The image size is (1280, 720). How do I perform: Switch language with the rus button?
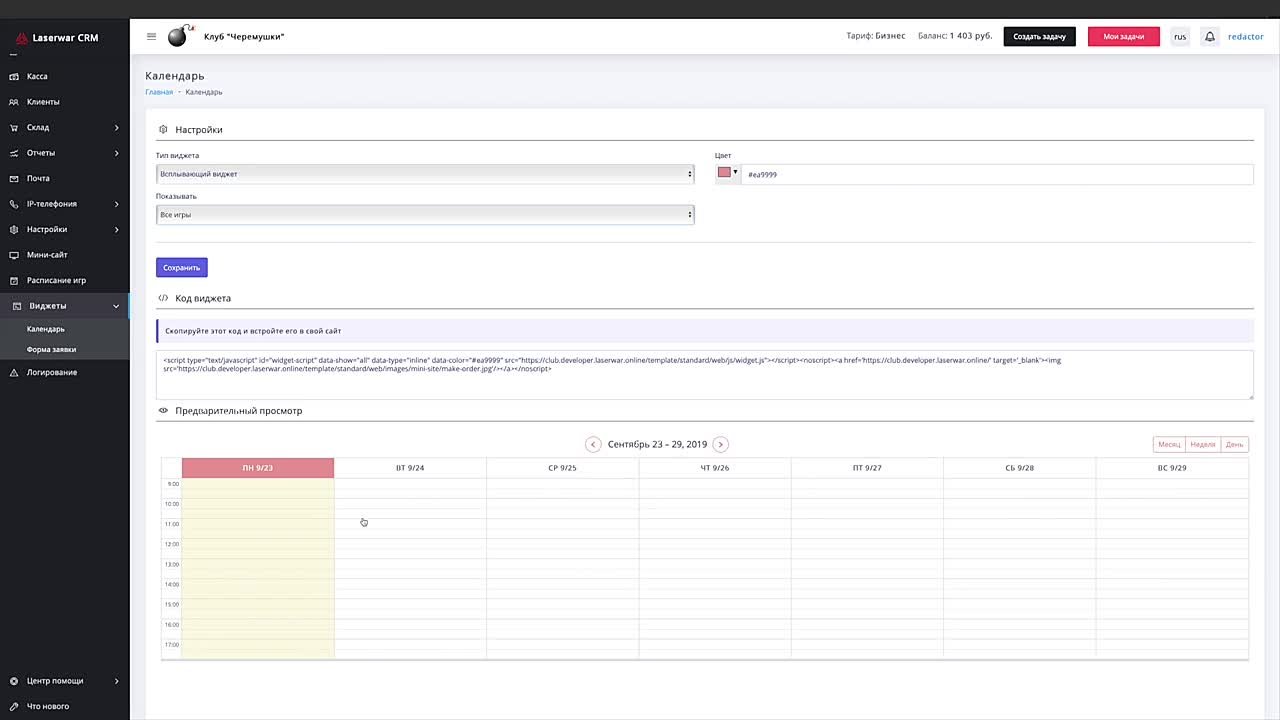[x=1180, y=36]
